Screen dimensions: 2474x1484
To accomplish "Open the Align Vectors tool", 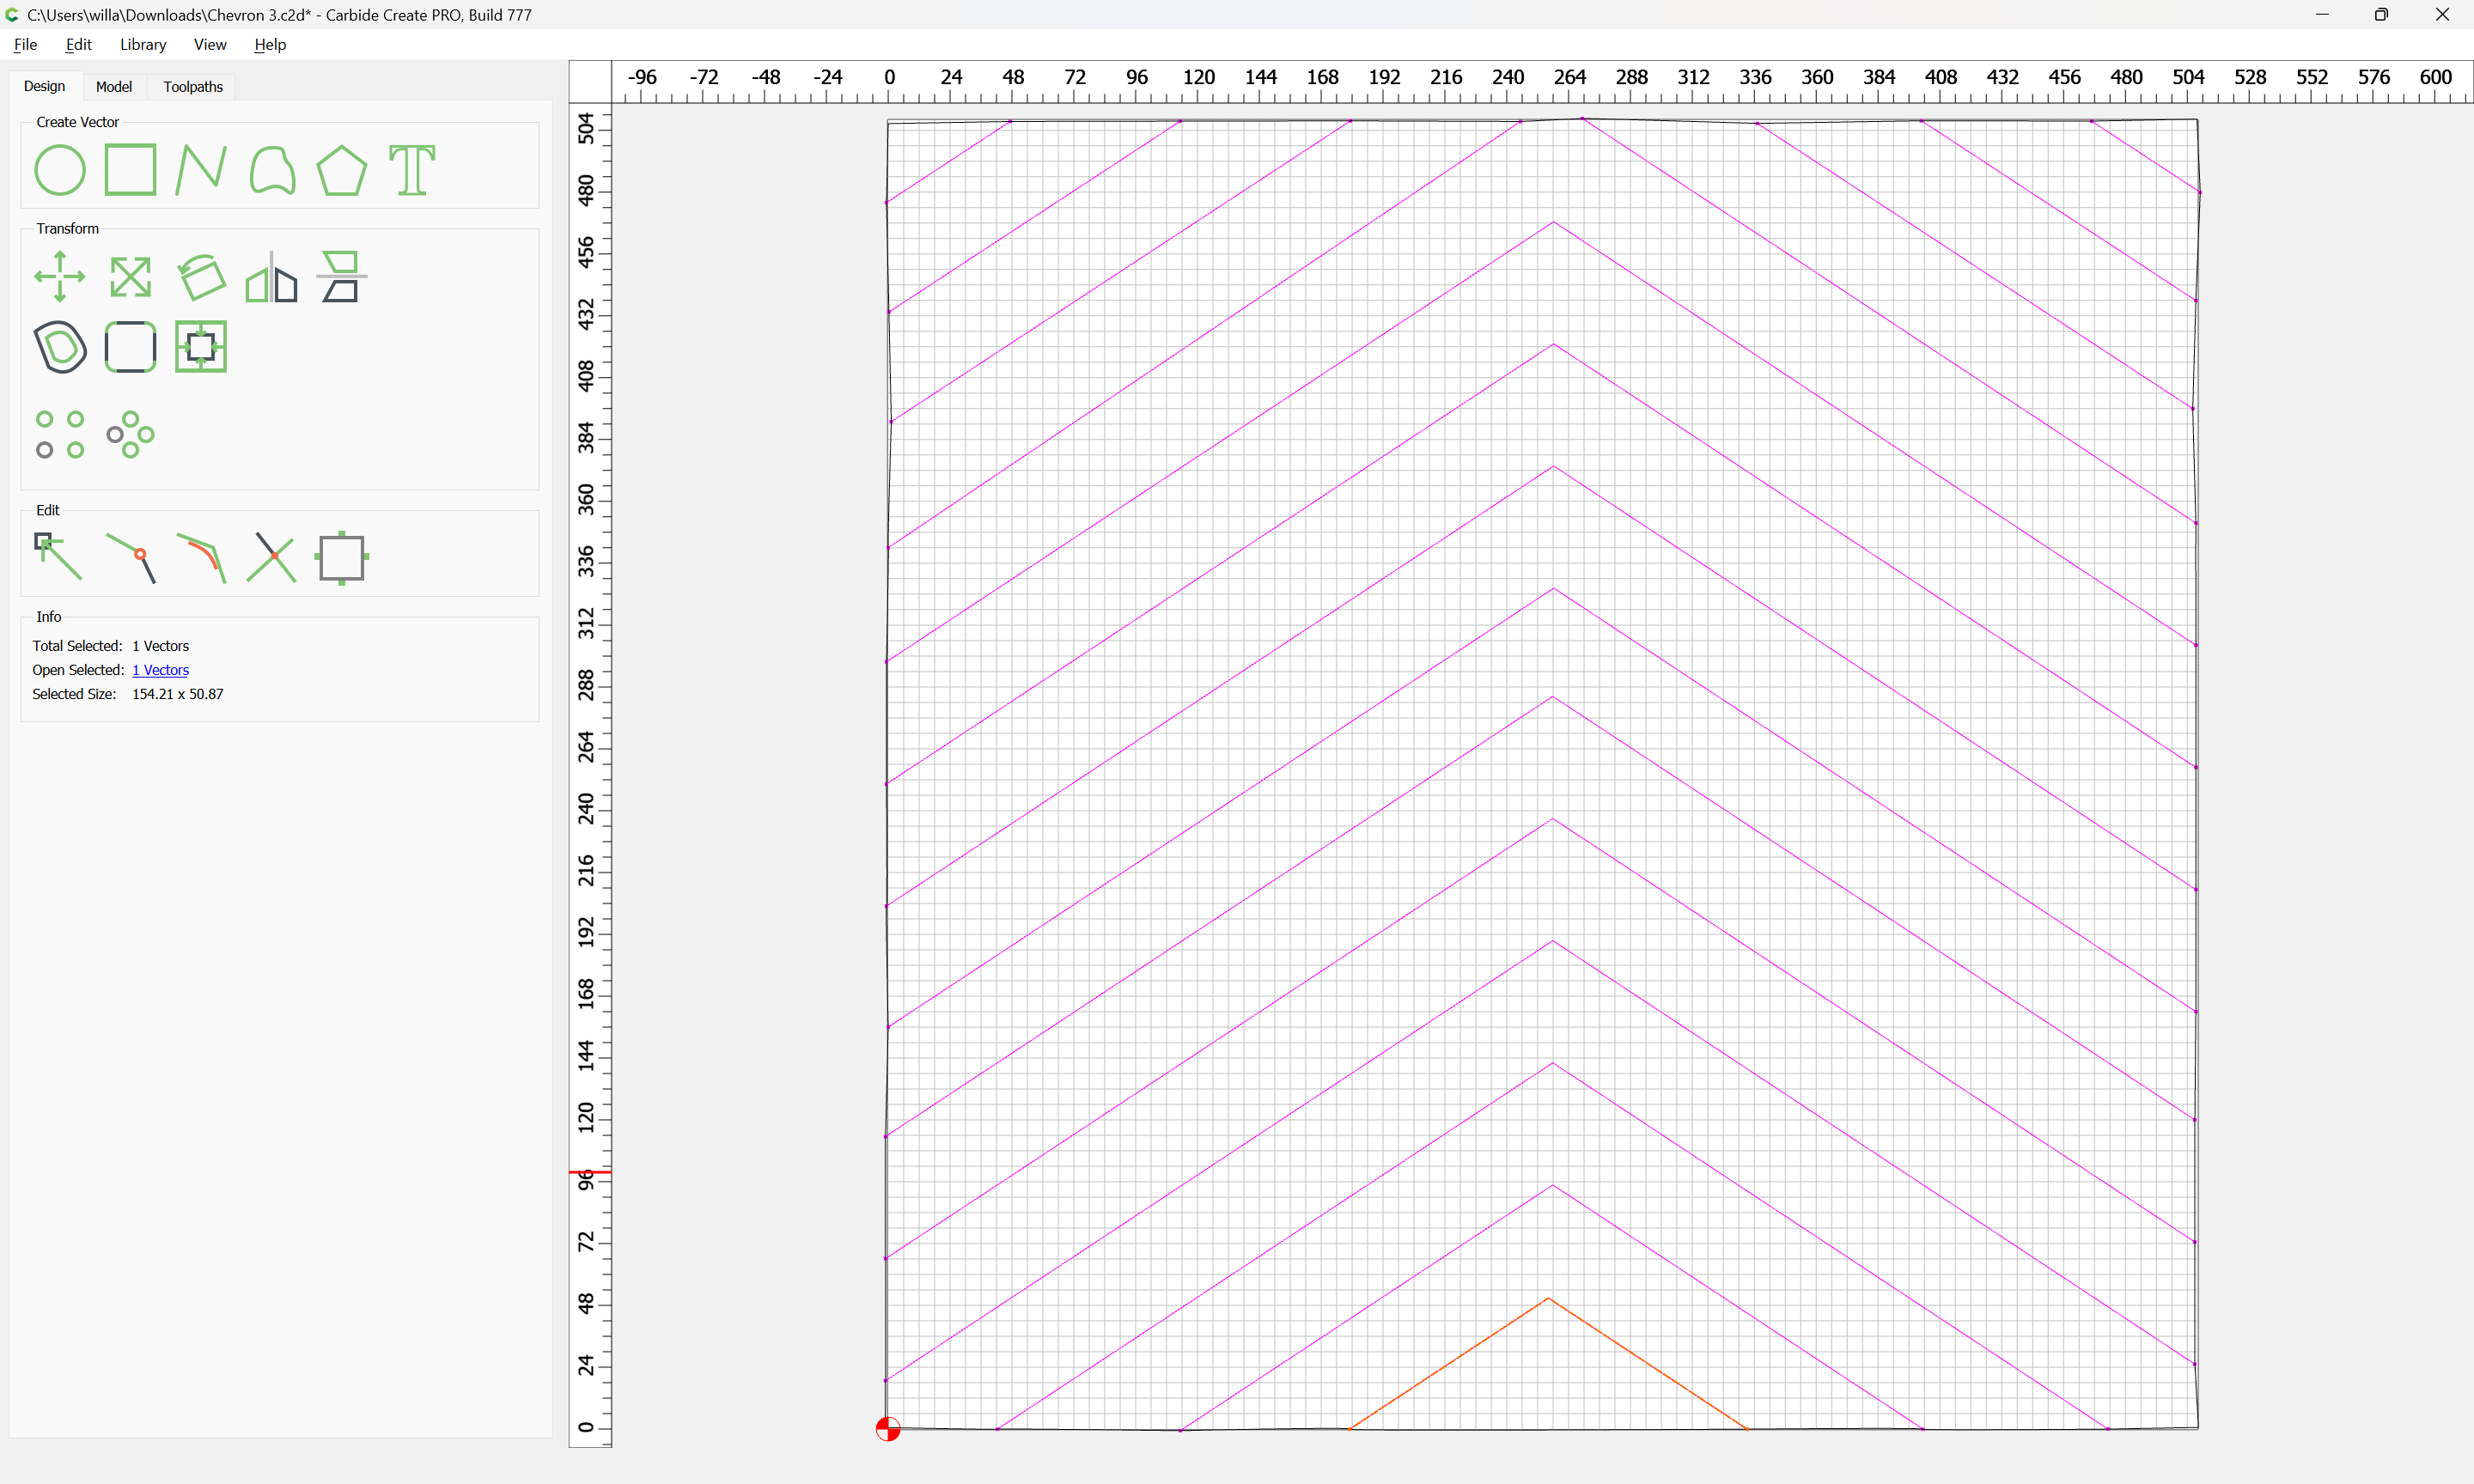I will click(x=342, y=277).
